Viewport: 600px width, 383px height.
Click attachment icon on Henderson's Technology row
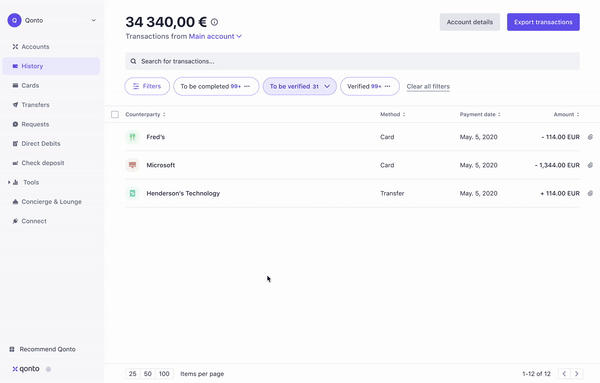pyautogui.click(x=590, y=194)
